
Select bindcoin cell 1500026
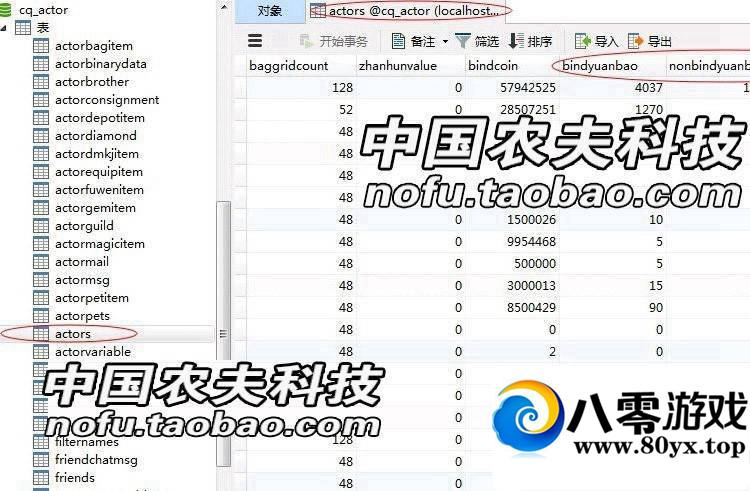pyautogui.click(x=512, y=219)
